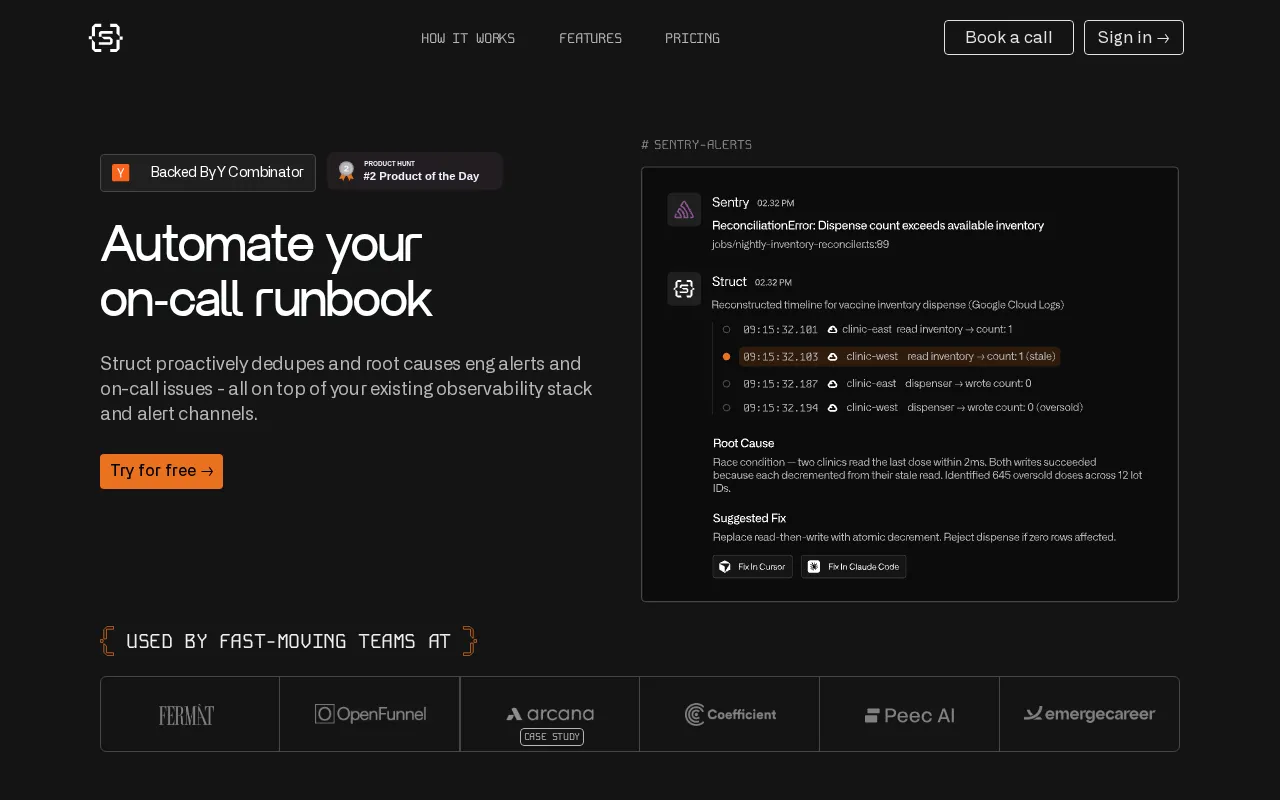Open the Fermàt customer logo

[186, 715]
